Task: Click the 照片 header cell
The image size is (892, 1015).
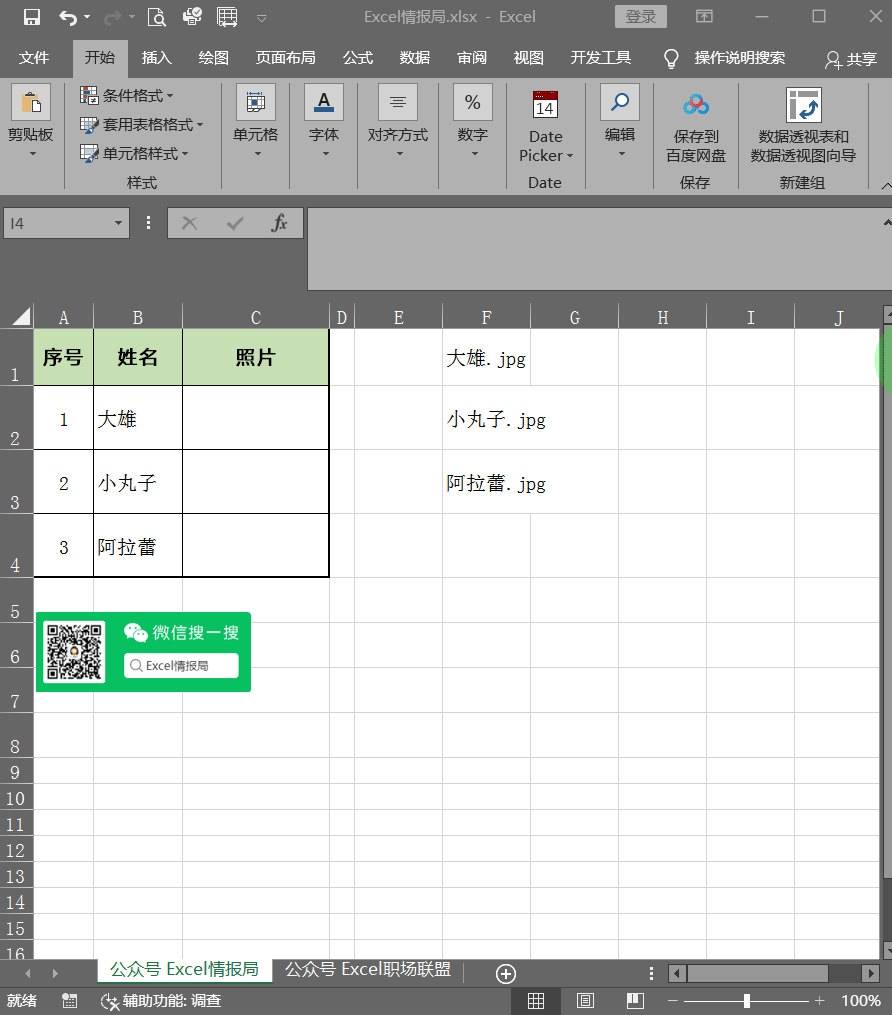Action: (256, 357)
